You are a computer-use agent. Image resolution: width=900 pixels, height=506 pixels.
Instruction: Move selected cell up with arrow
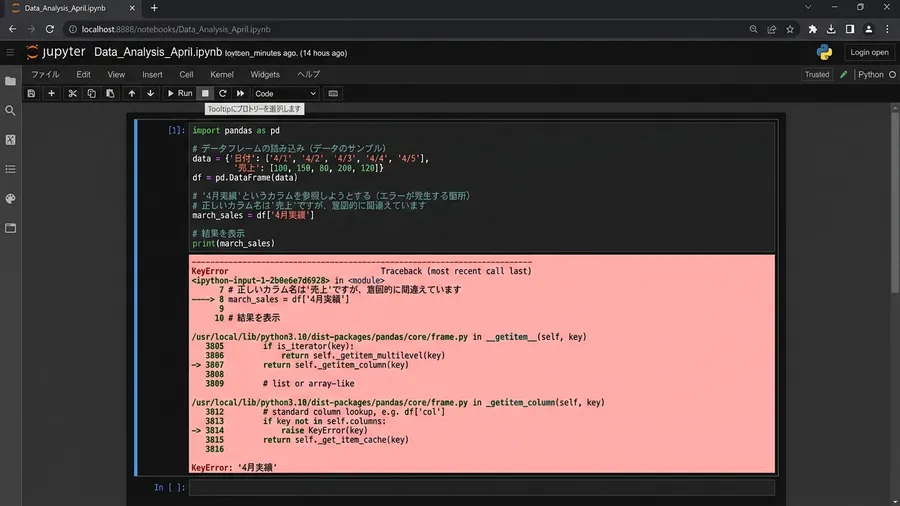[131, 94]
